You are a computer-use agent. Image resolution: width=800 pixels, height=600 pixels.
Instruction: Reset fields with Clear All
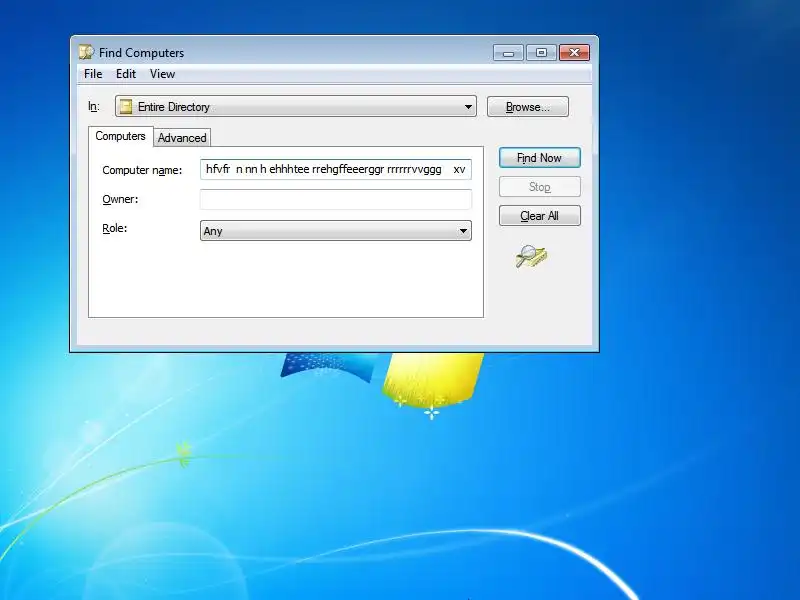(x=539, y=216)
